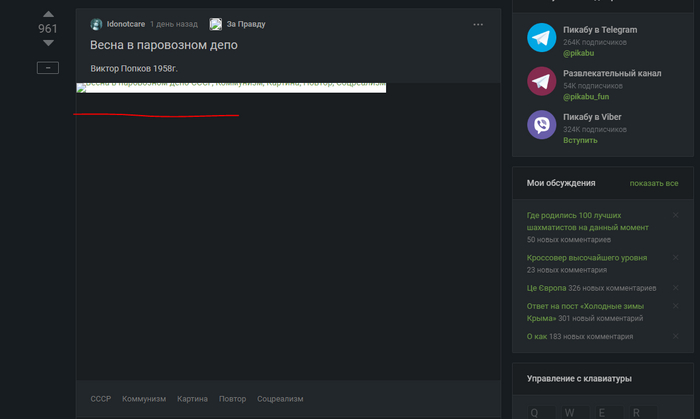The width and height of the screenshot is (700, 419).
Task: Click the R keyboard shortcut key
Action: [x=643, y=412]
